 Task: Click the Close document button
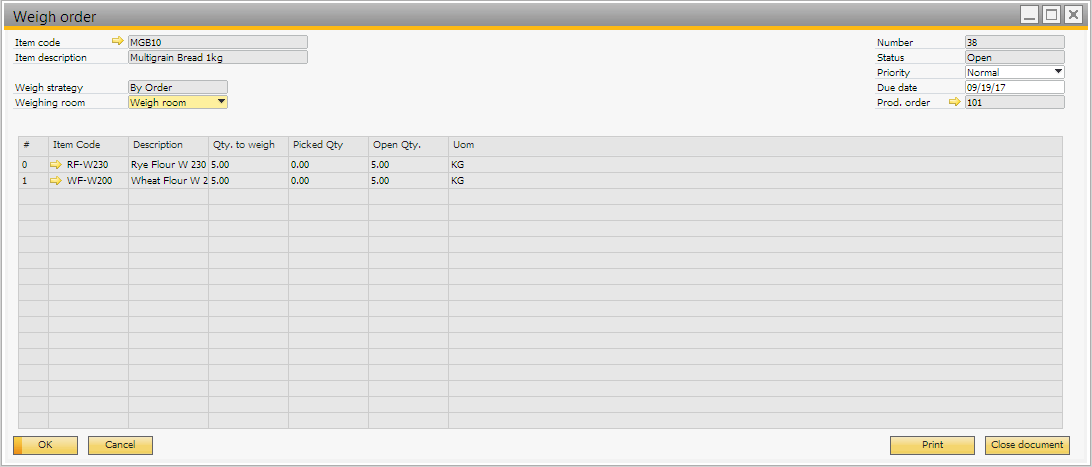pos(1026,445)
